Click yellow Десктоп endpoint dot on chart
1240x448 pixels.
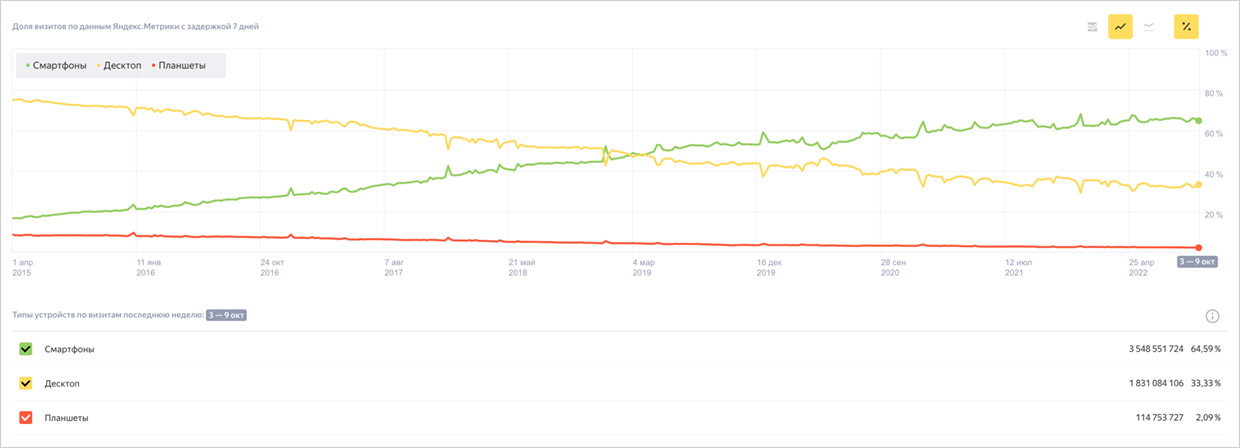(x=1199, y=184)
